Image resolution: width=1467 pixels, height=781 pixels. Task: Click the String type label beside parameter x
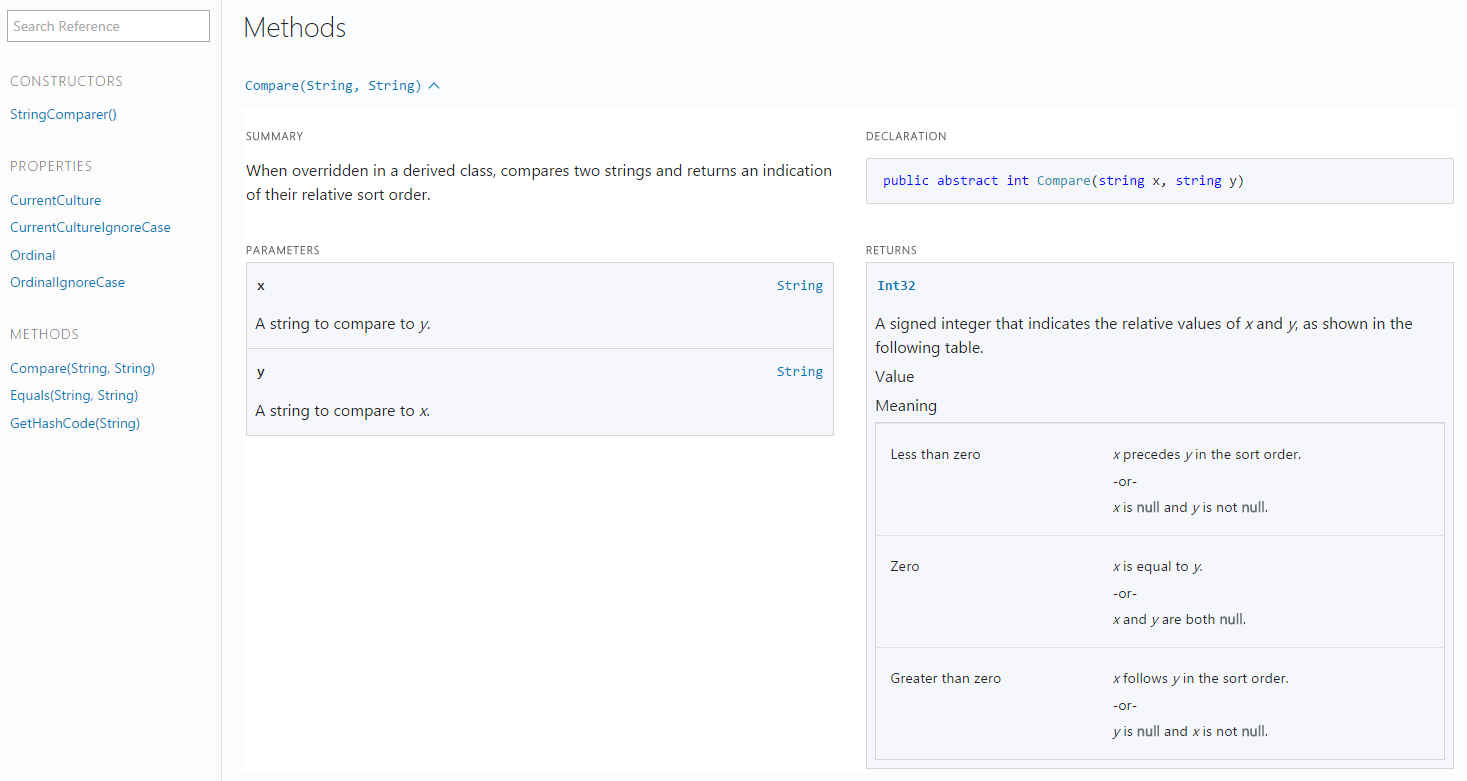pyautogui.click(x=799, y=285)
